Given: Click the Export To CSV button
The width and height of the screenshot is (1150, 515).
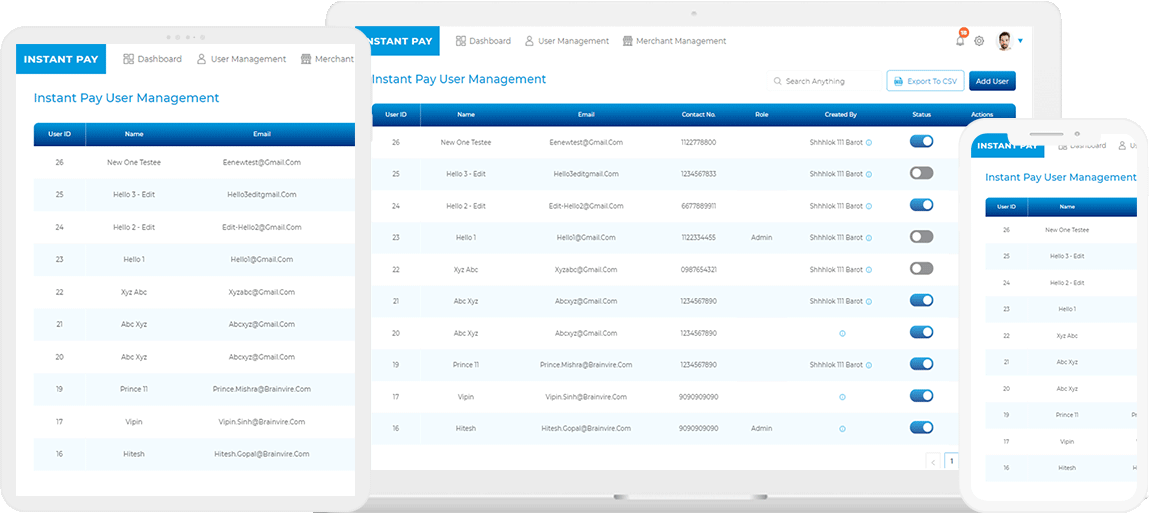Looking at the screenshot, I should [926, 81].
